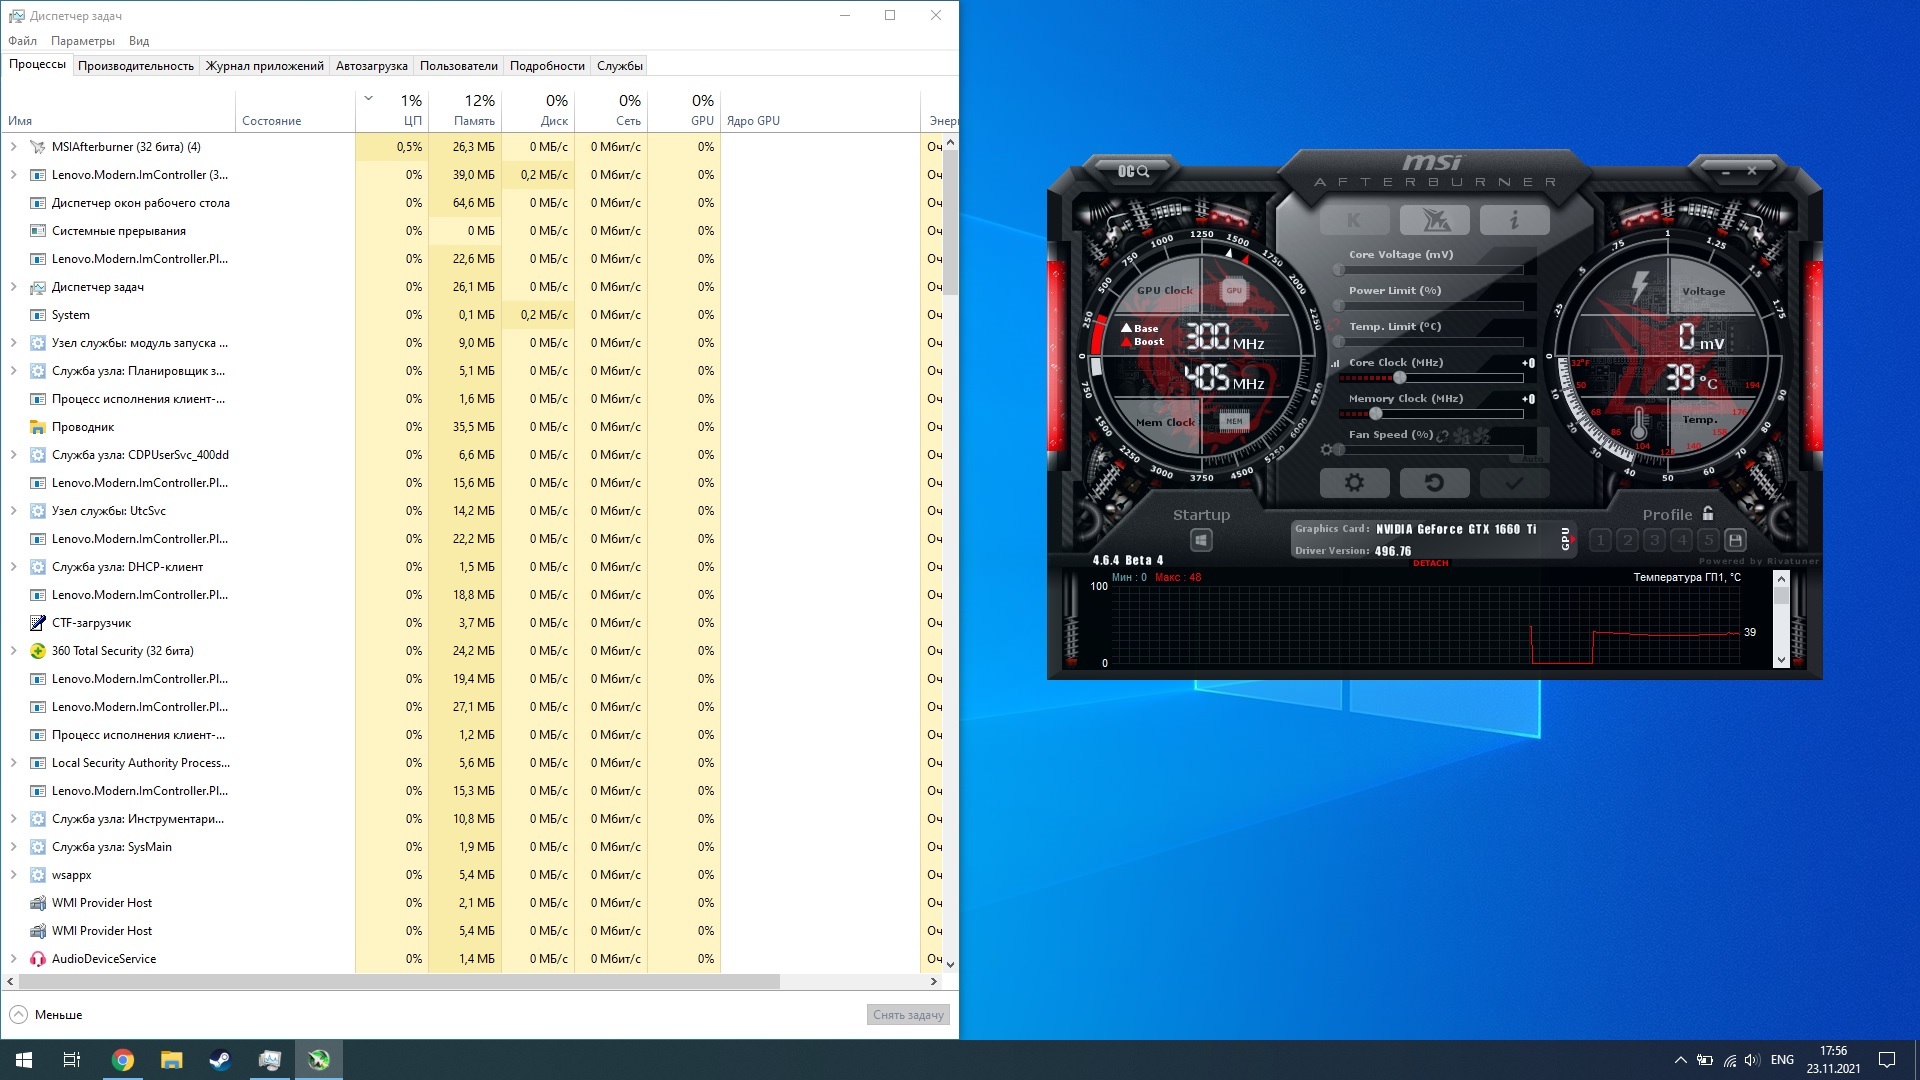Toggle the profile lock icon
The width and height of the screenshot is (1920, 1080).
tap(1708, 514)
